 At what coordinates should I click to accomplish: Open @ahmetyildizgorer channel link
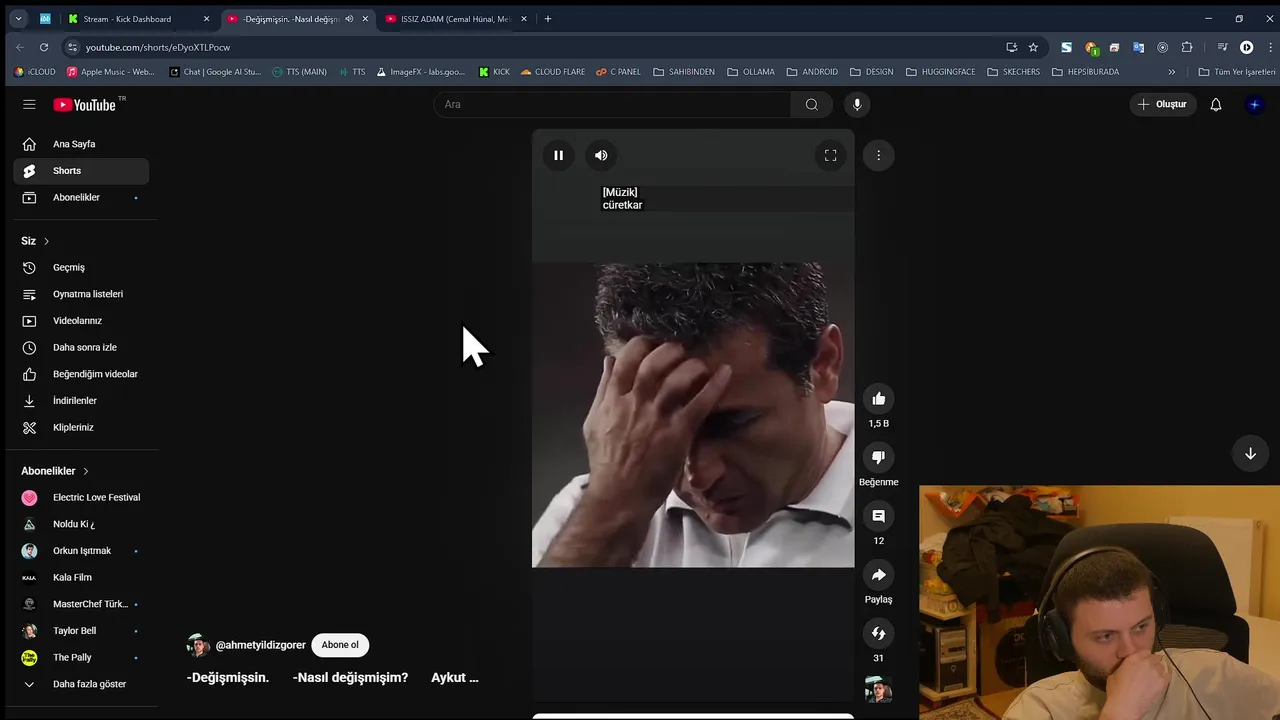[x=260, y=645]
